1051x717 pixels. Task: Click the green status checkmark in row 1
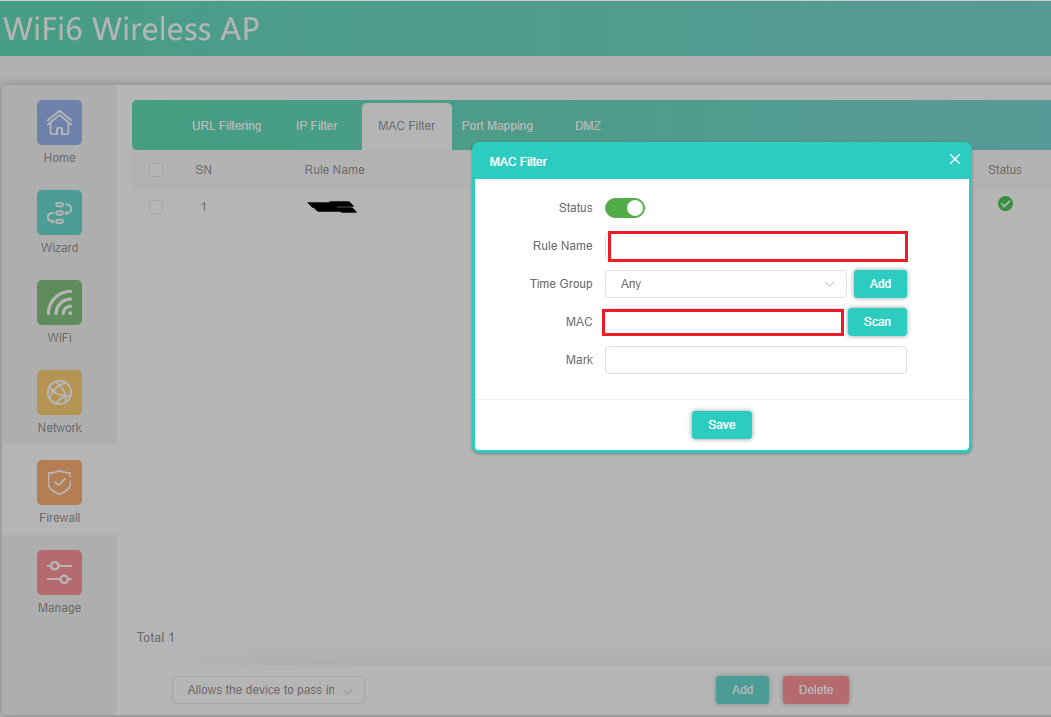pos(1005,204)
